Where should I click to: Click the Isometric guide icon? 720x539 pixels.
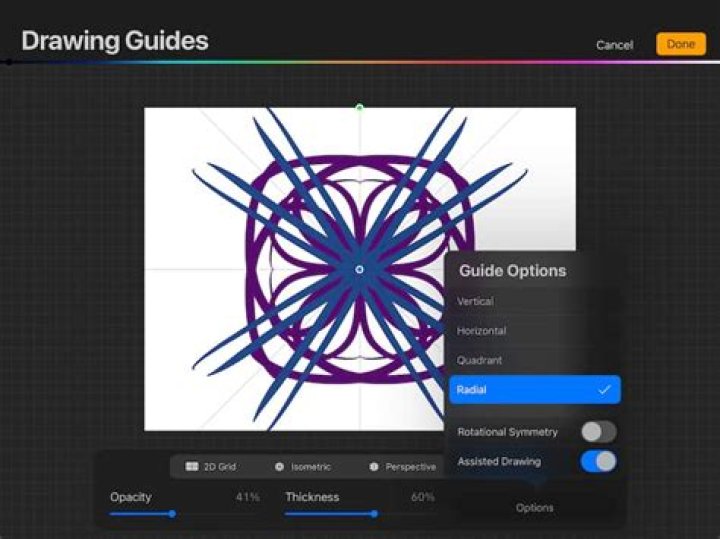279,467
